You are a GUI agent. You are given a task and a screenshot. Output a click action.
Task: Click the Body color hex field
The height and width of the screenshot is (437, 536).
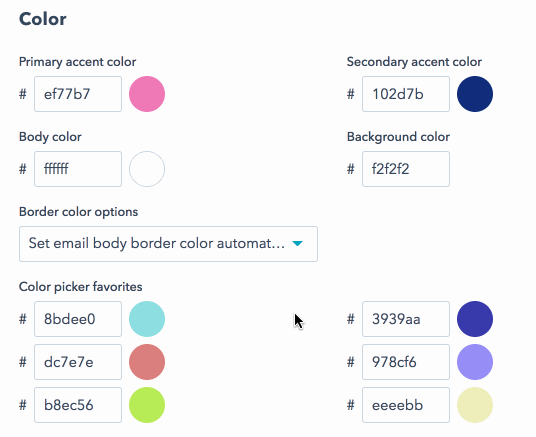click(x=78, y=169)
